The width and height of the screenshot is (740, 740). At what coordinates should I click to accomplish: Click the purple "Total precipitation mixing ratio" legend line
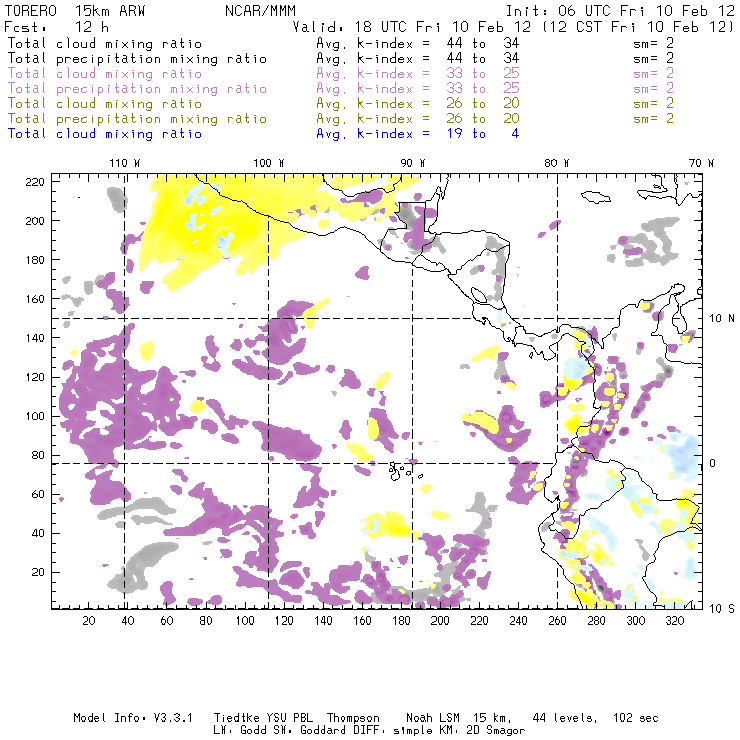[x=137, y=89]
